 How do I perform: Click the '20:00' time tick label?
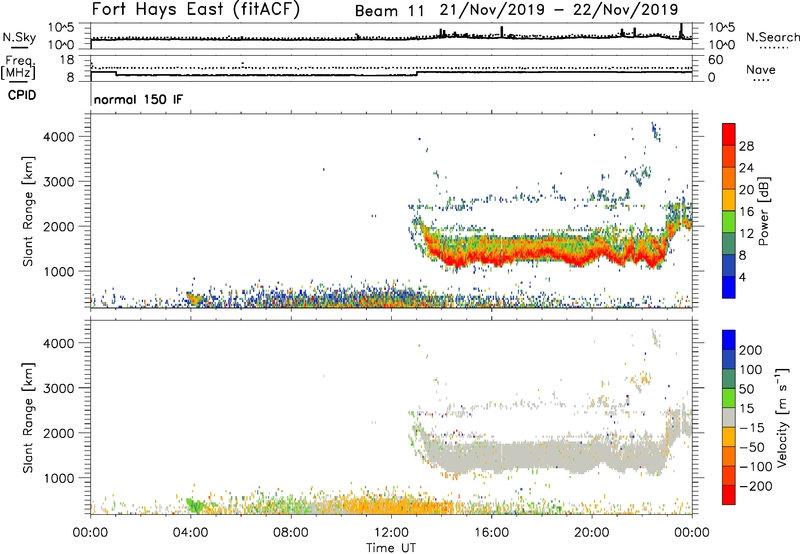[591, 533]
